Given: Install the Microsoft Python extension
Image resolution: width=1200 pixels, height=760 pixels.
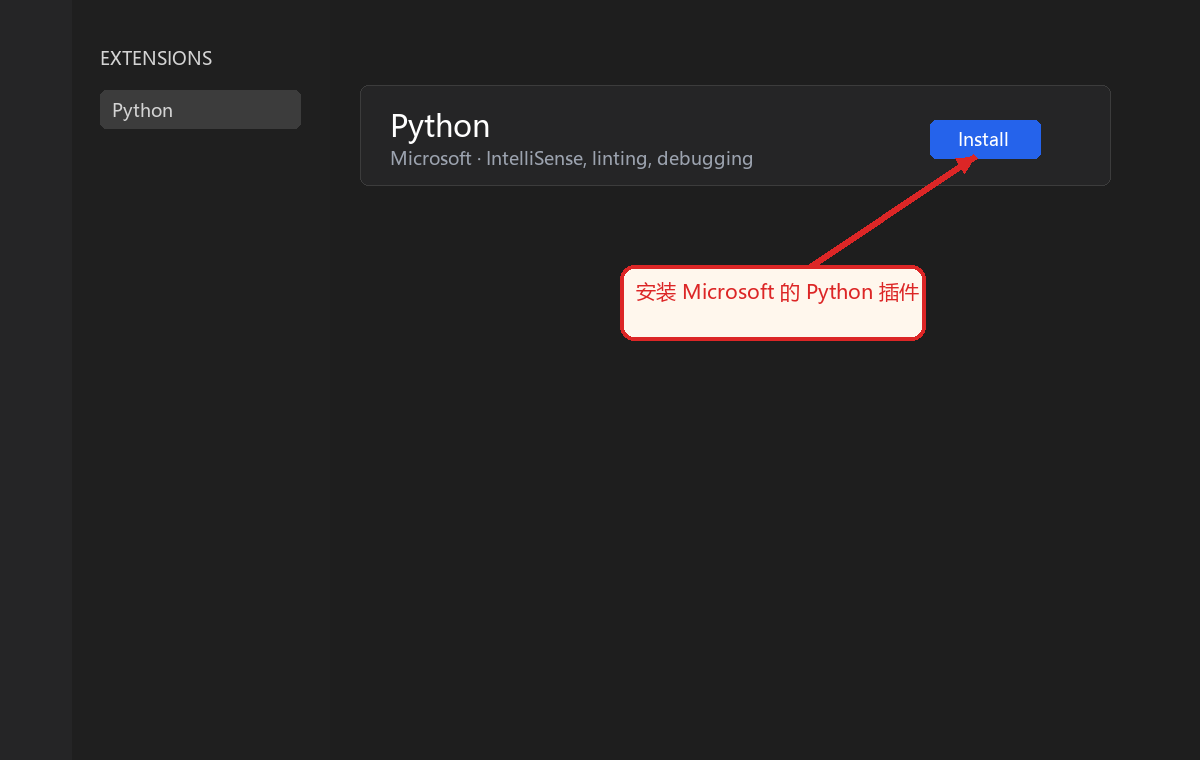Looking at the screenshot, I should point(985,139).
